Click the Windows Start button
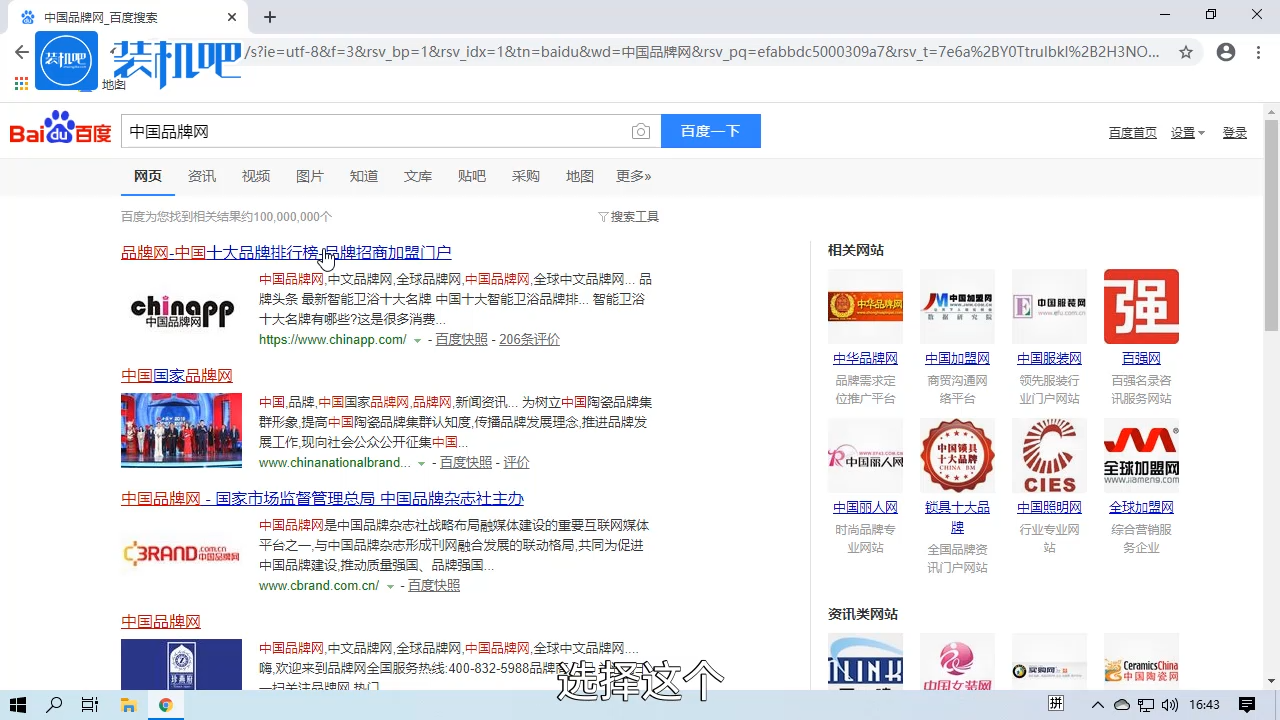Image resolution: width=1280 pixels, height=720 pixels. [x=20, y=705]
